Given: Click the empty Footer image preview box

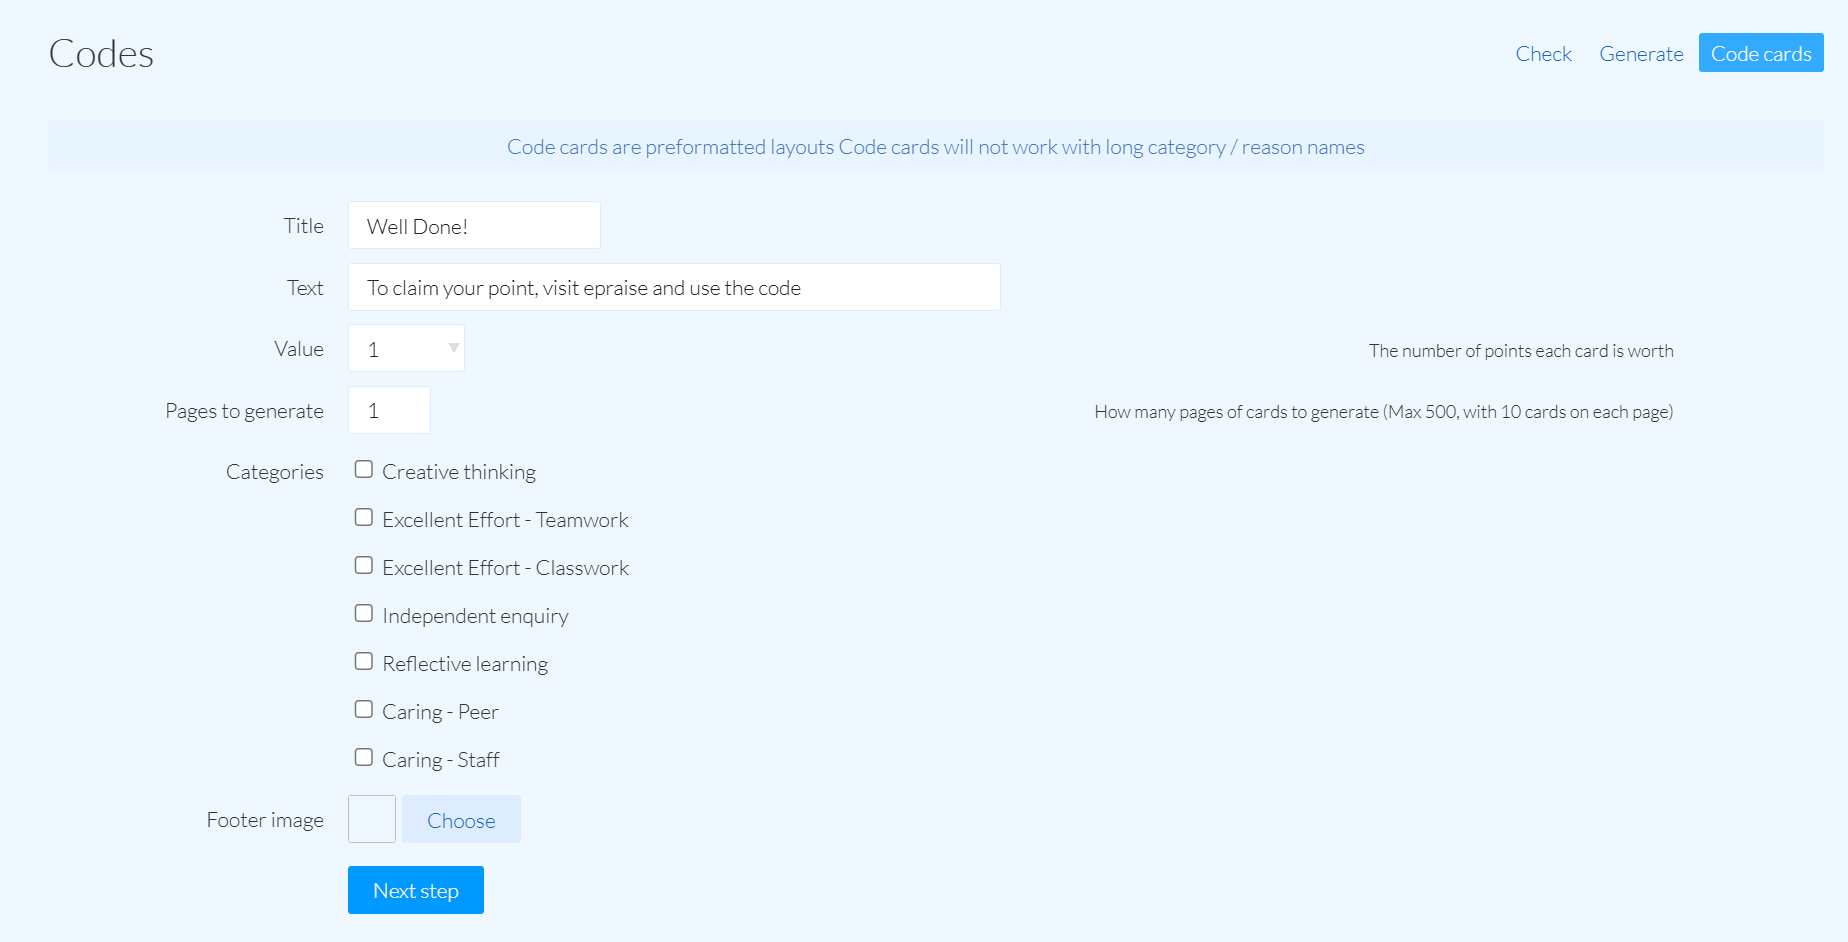Looking at the screenshot, I should point(372,819).
